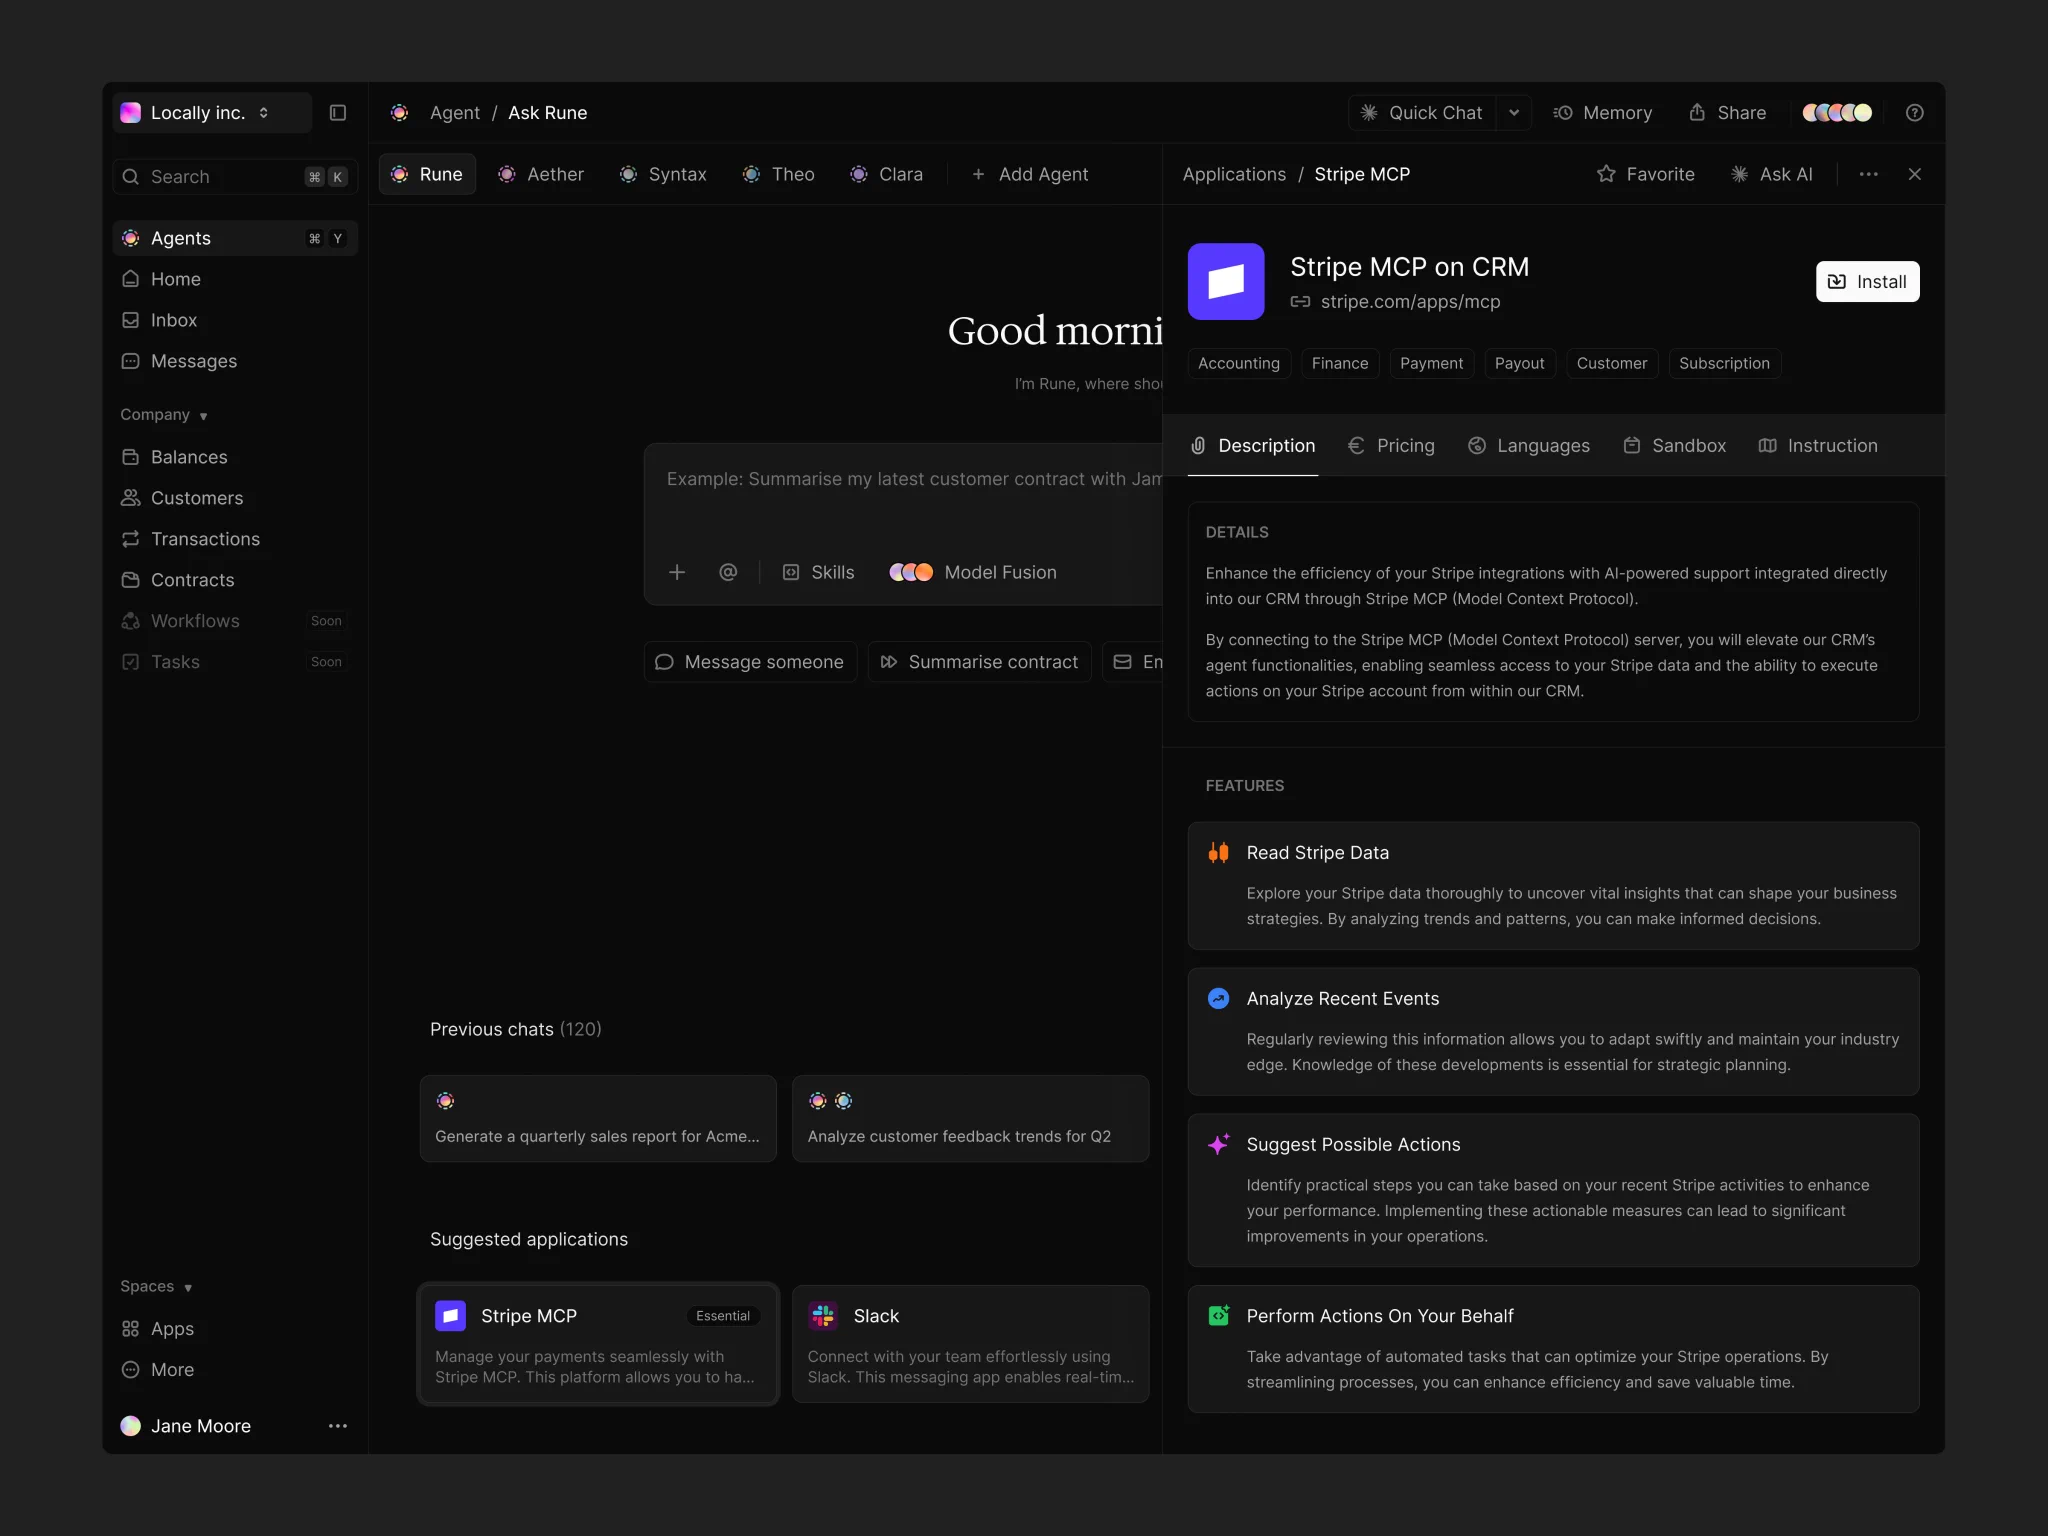Focus the sidebar Search field

pyautogui.click(x=235, y=177)
